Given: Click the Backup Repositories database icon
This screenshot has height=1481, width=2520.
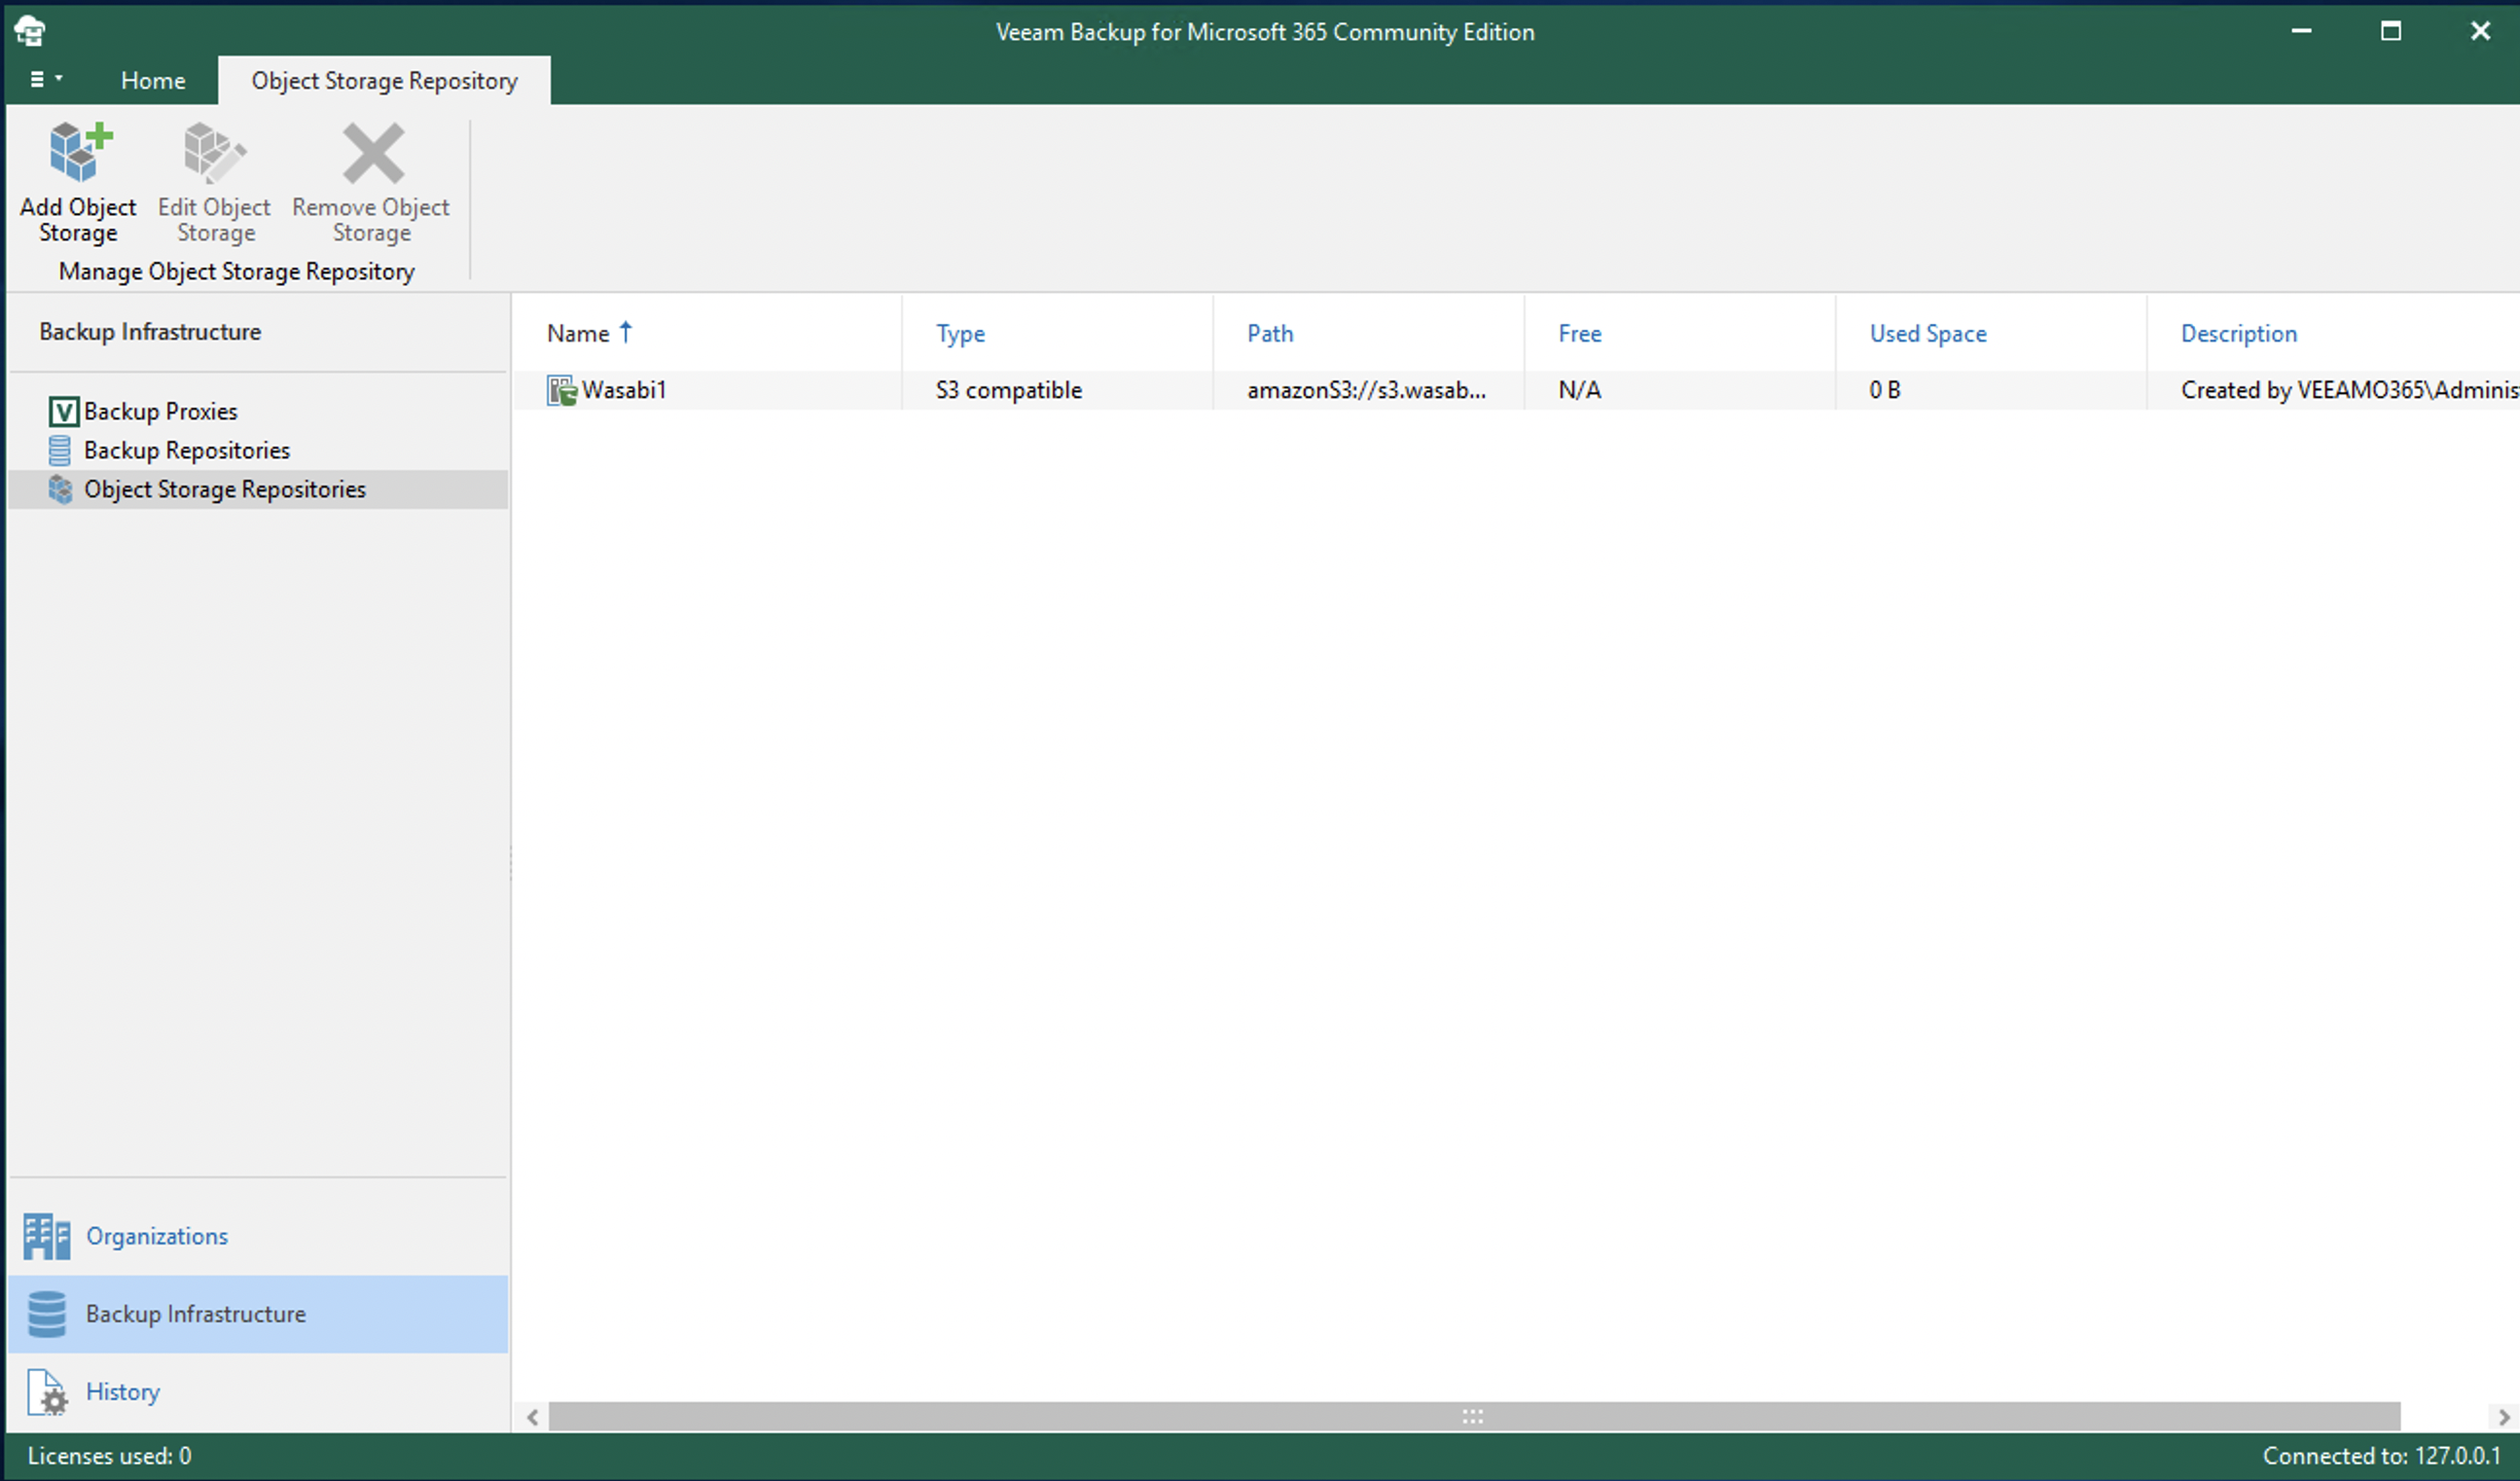Looking at the screenshot, I should [x=60, y=450].
